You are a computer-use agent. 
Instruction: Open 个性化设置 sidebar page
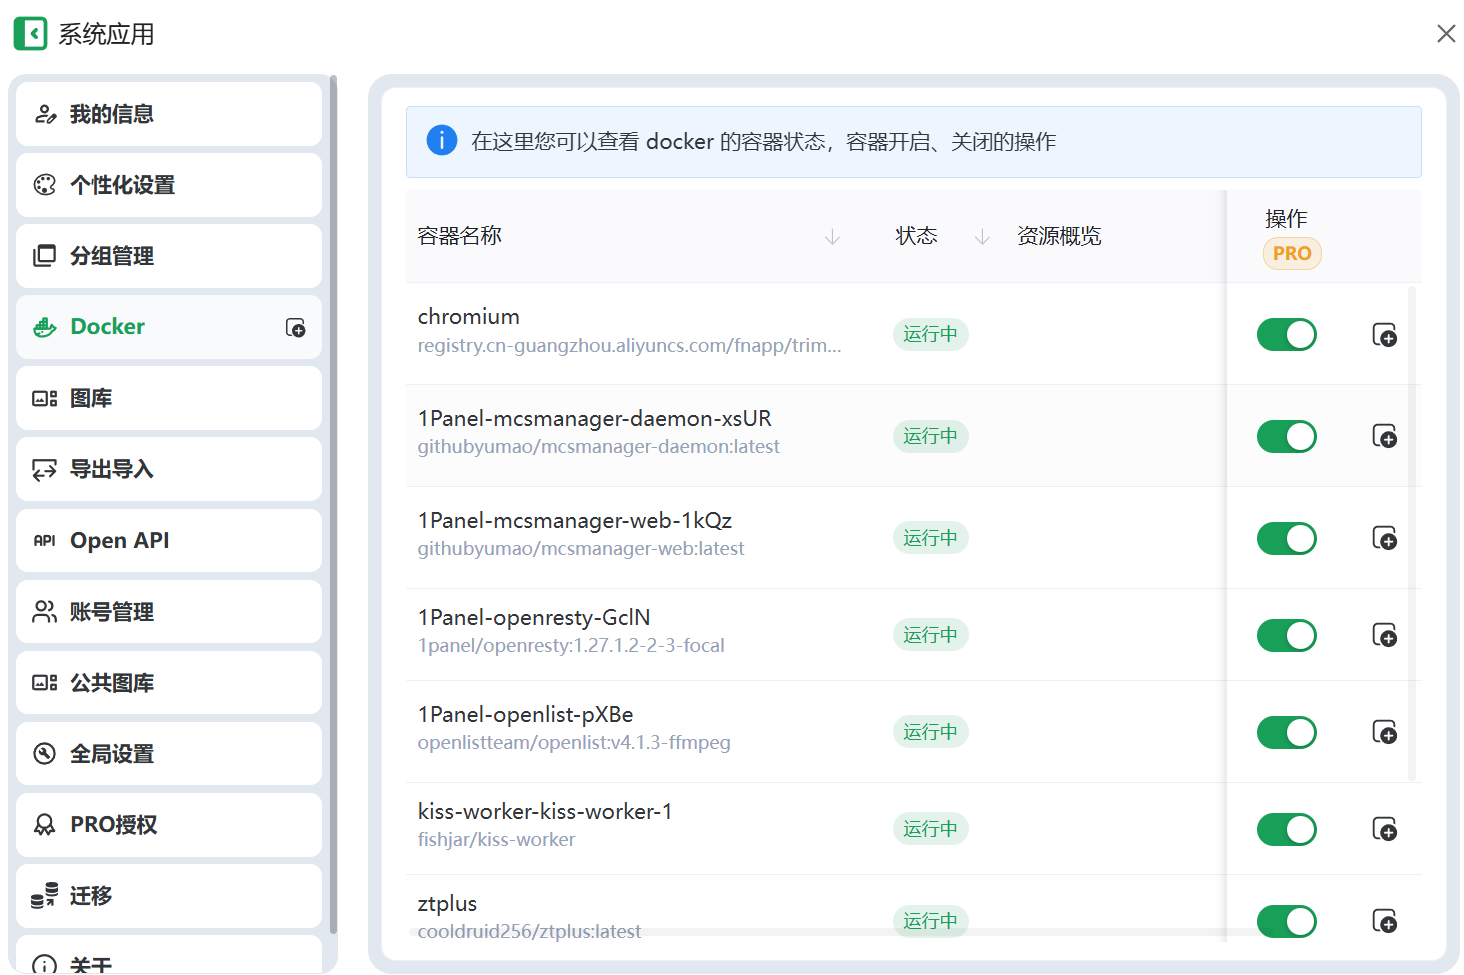pos(169,185)
